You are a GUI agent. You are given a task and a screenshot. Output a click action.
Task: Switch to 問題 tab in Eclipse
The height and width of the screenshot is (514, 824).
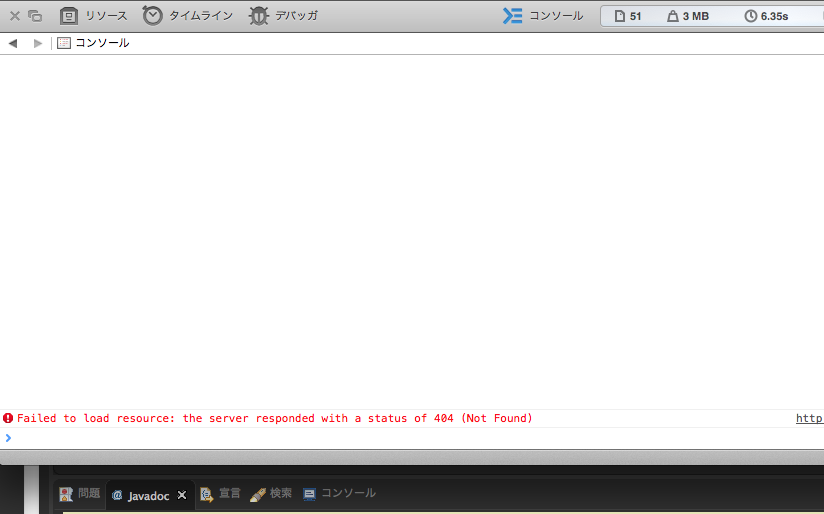[89, 494]
